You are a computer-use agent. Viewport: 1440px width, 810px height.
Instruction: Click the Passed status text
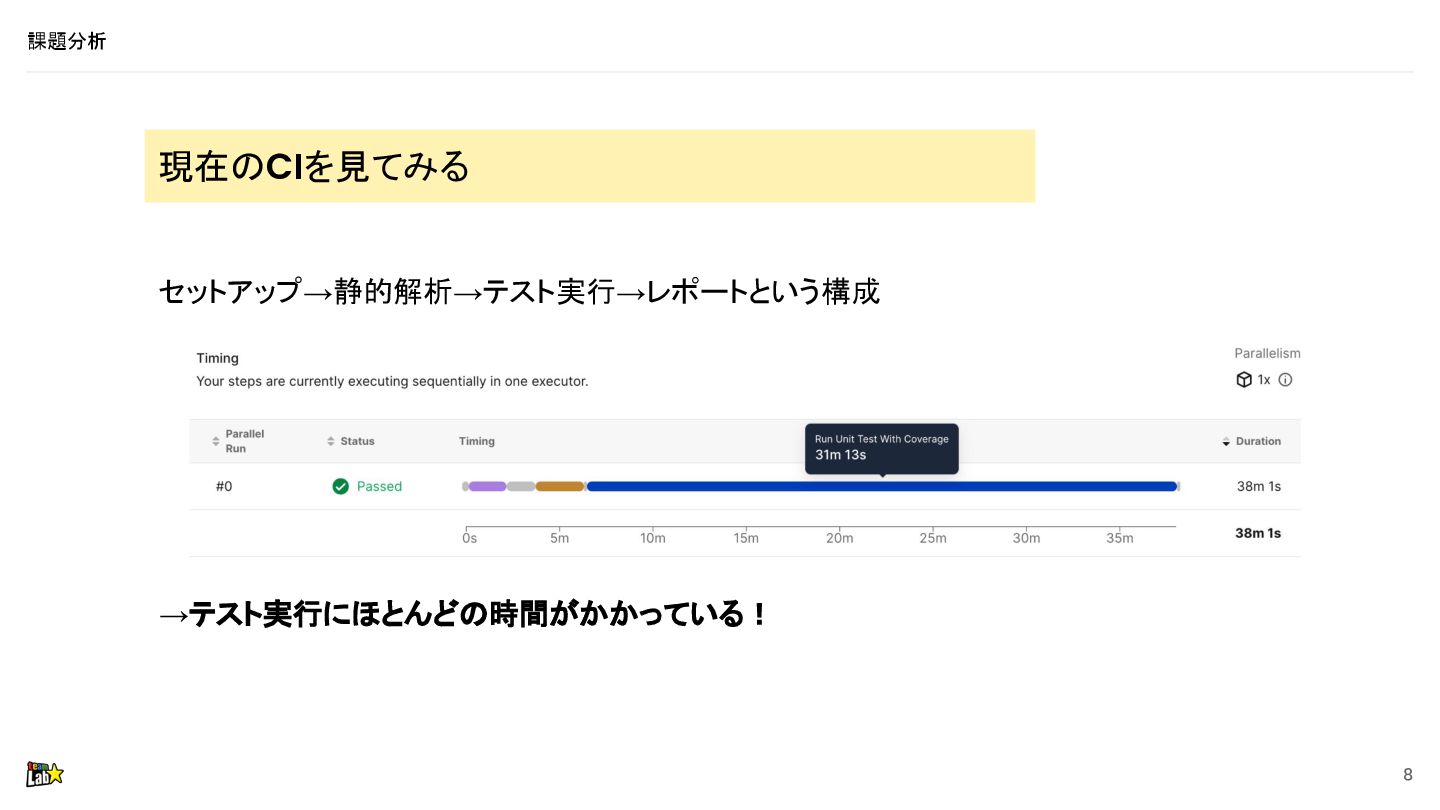click(379, 486)
